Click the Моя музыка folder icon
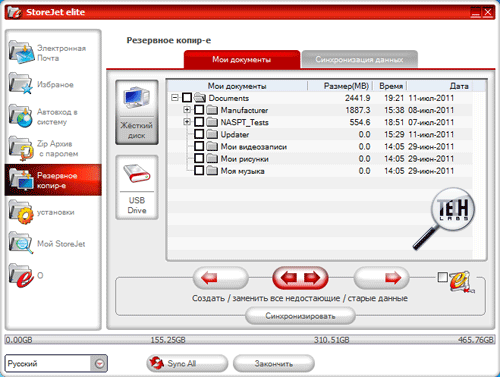This screenshot has width=500, height=377. tap(212, 171)
